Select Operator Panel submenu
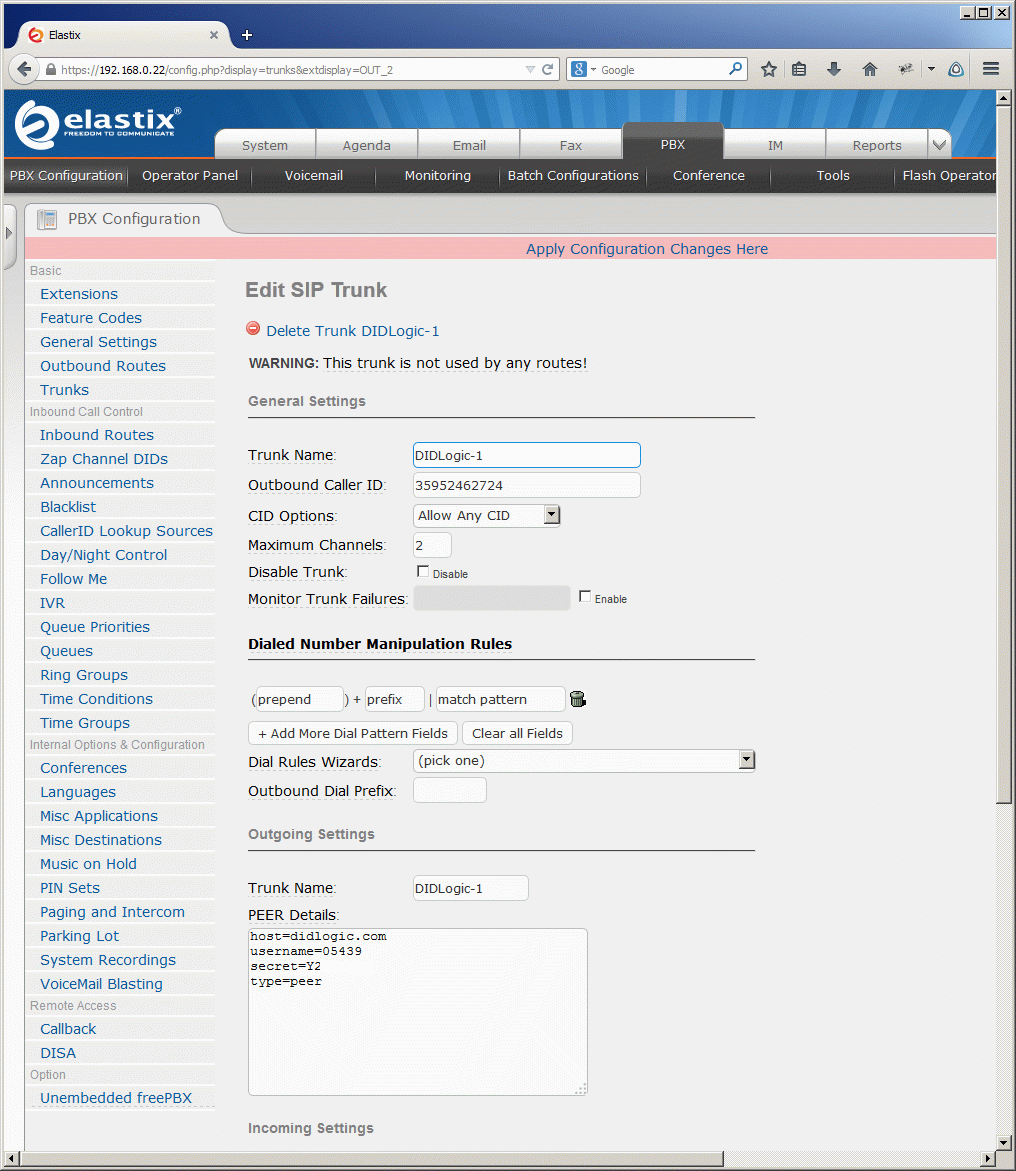Viewport: 1016px width, 1171px height. pos(190,176)
